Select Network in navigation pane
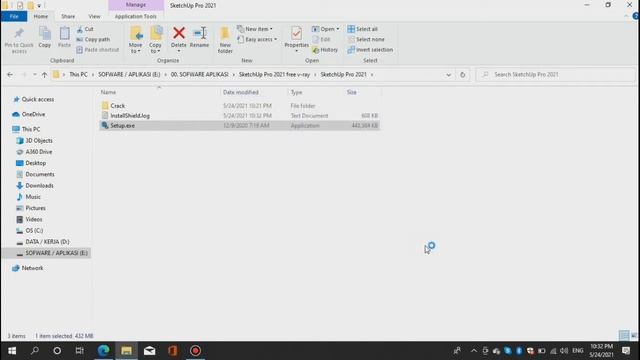 click(x=32, y=268)
